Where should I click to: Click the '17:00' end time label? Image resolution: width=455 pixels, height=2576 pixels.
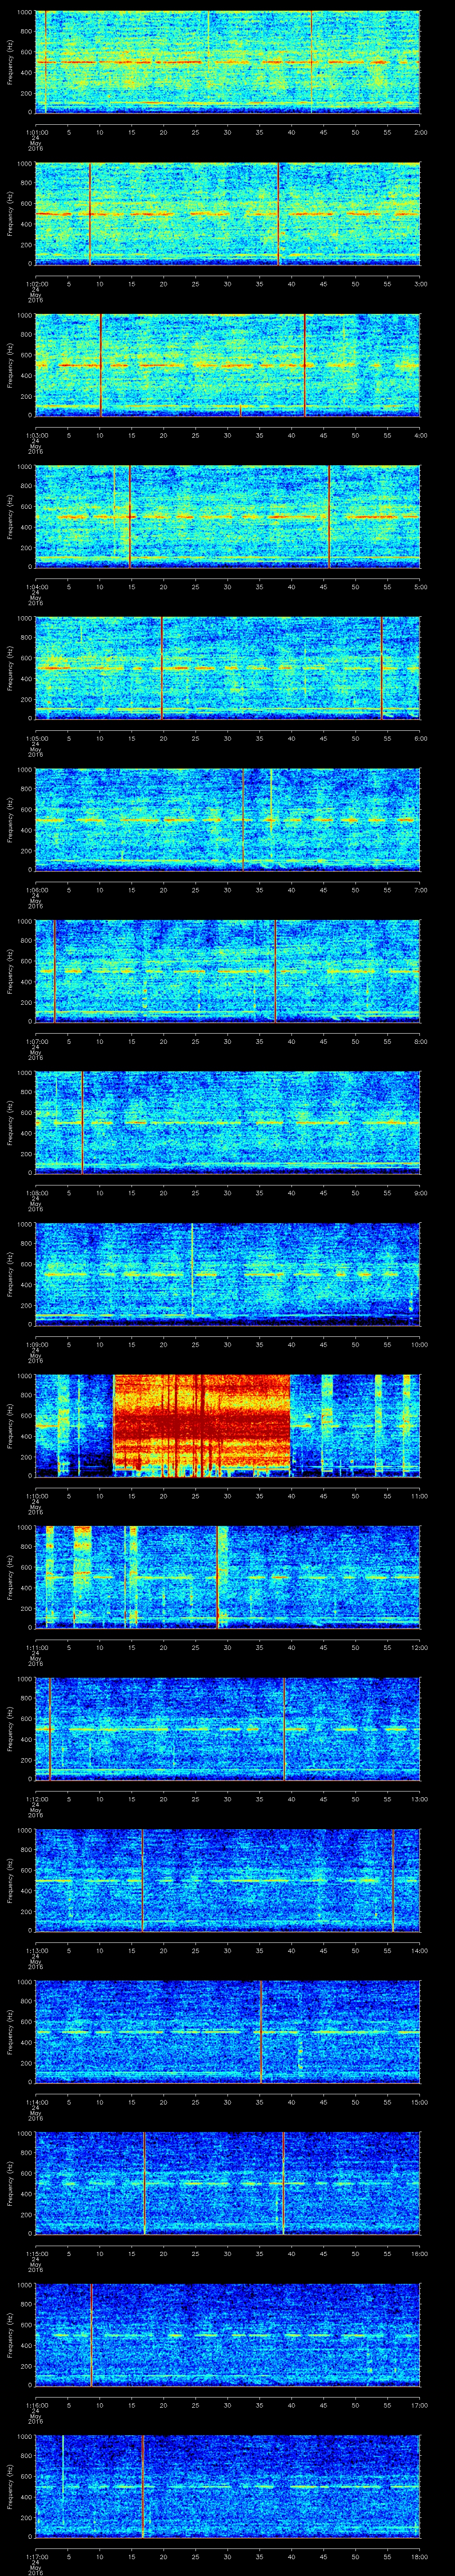pos(420,2404)
